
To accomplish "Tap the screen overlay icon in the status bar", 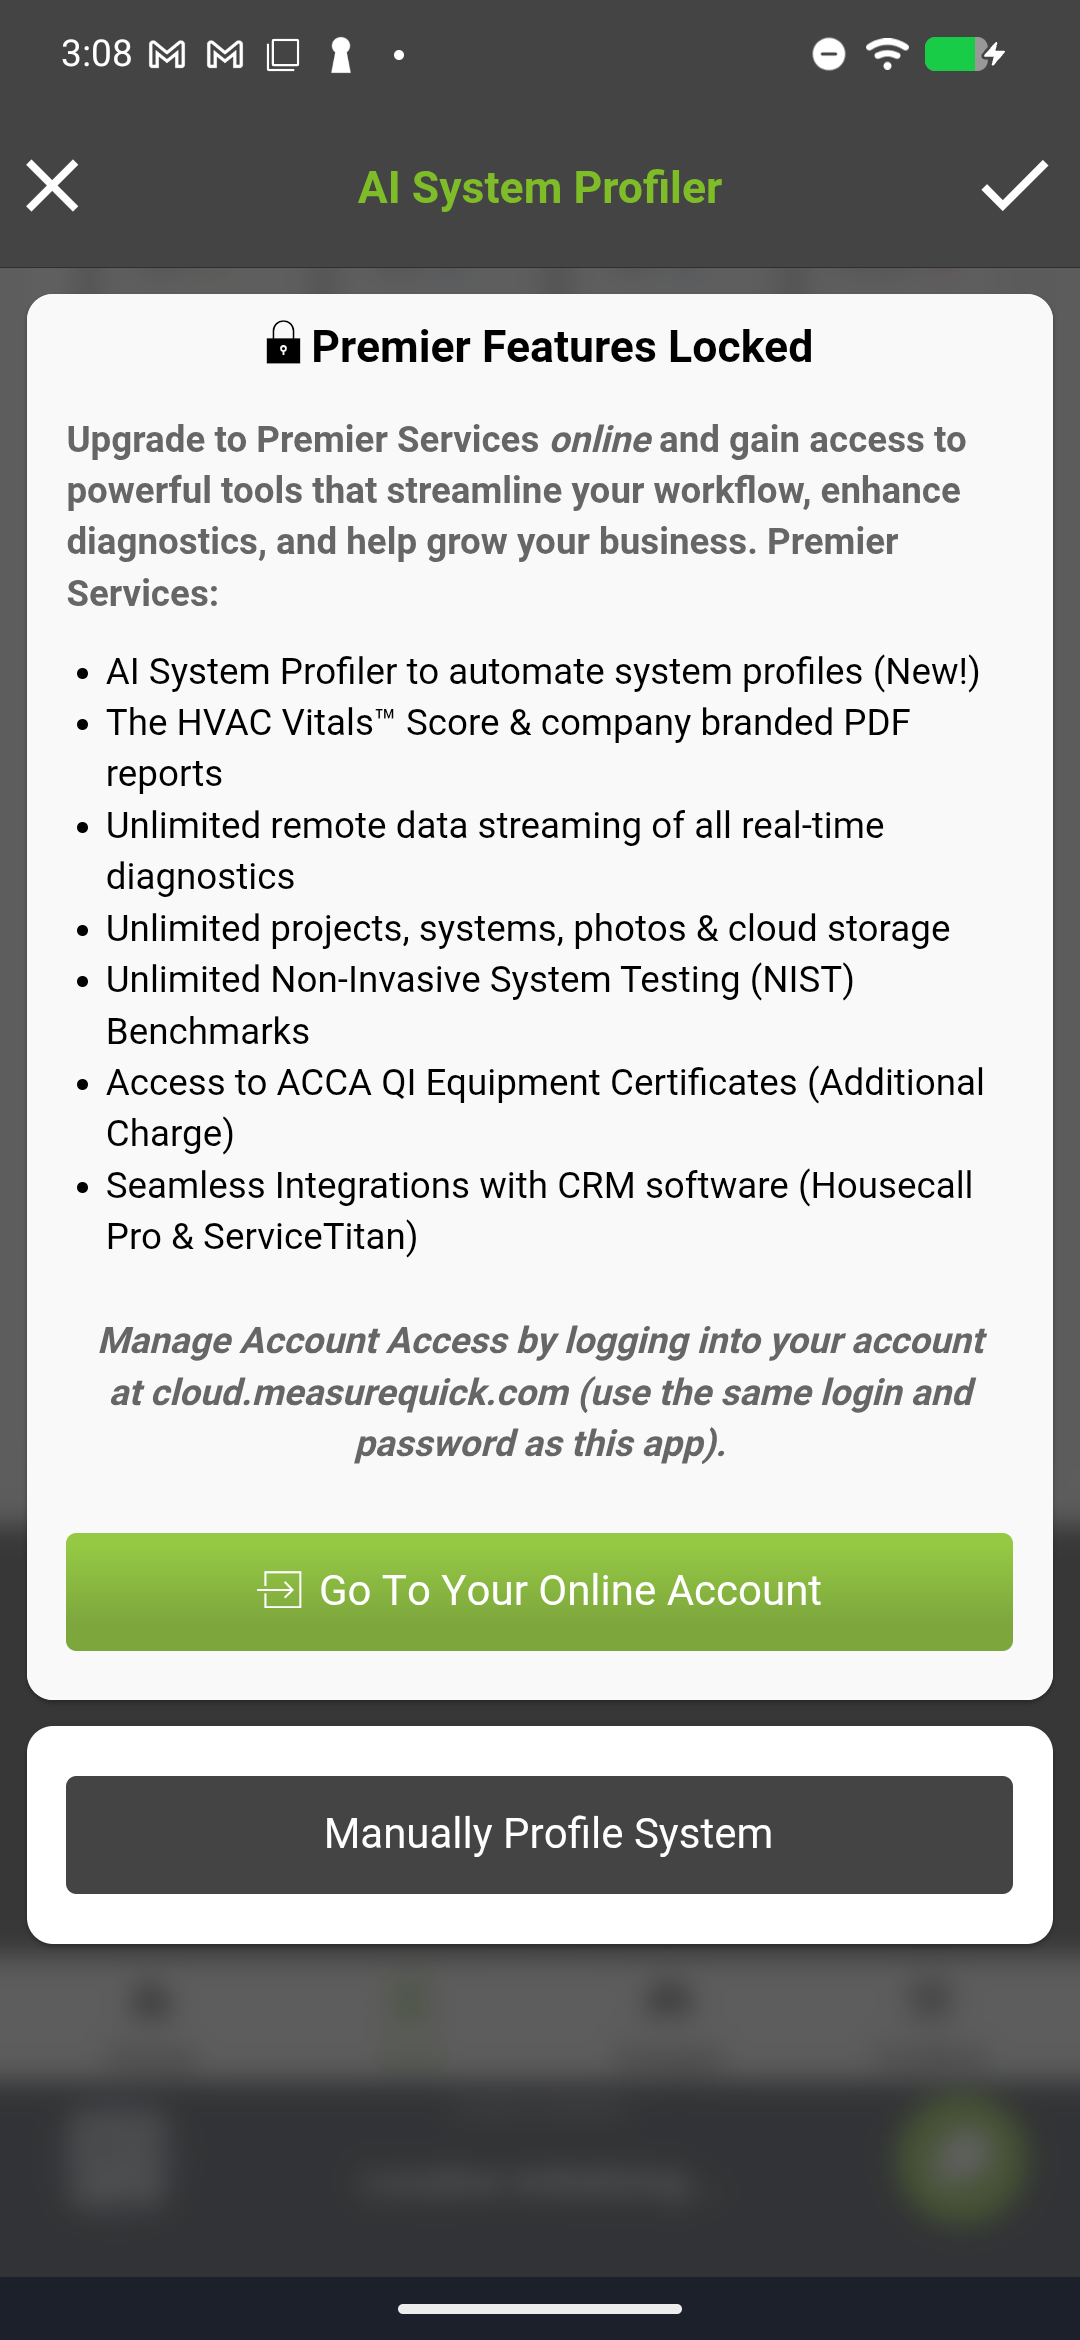I will [283, 55].
